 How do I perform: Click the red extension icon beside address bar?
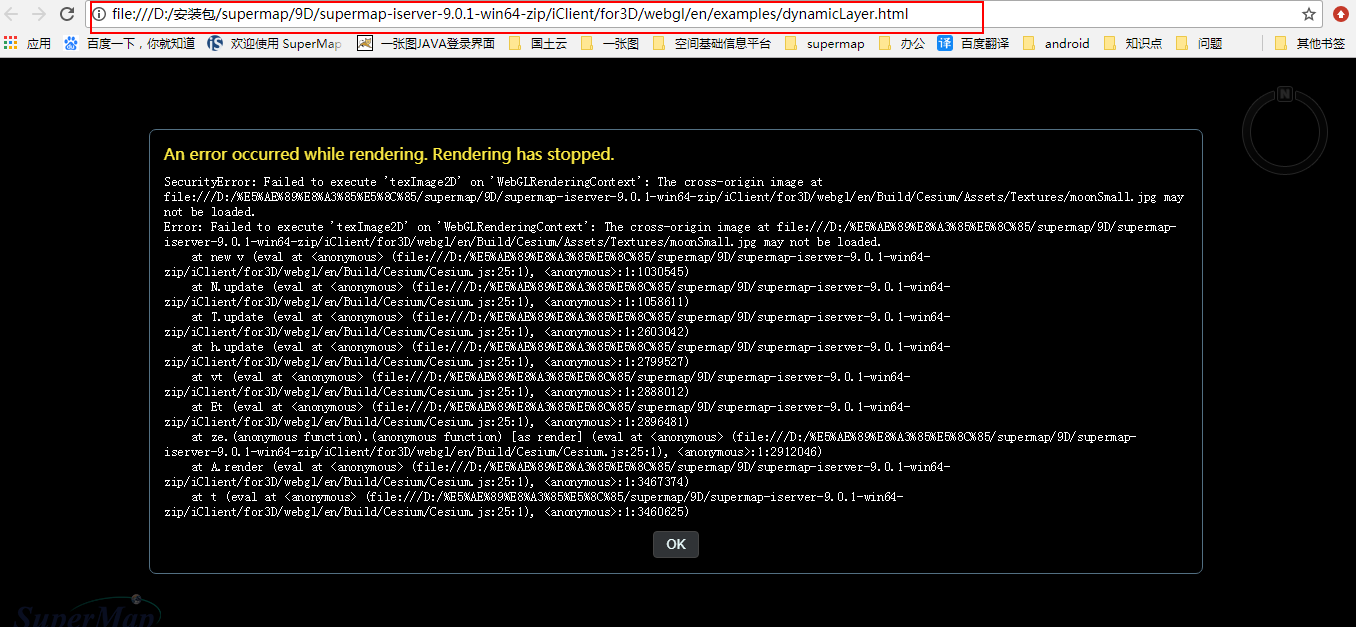1342,15
